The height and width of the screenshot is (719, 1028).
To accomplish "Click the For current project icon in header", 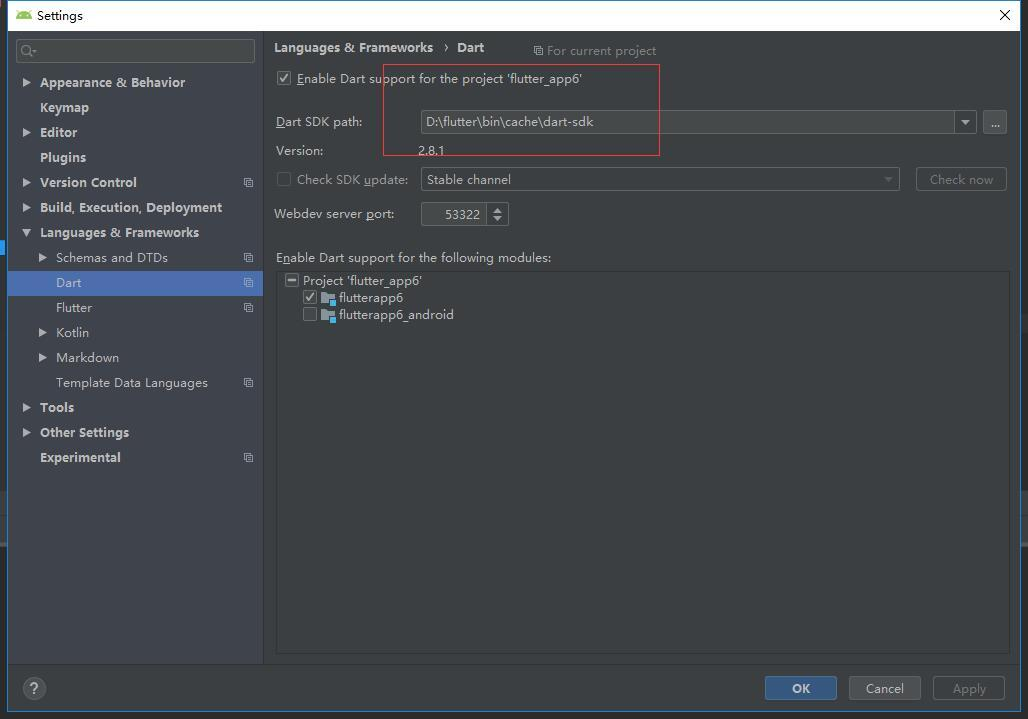I will (x=538, y=50).
